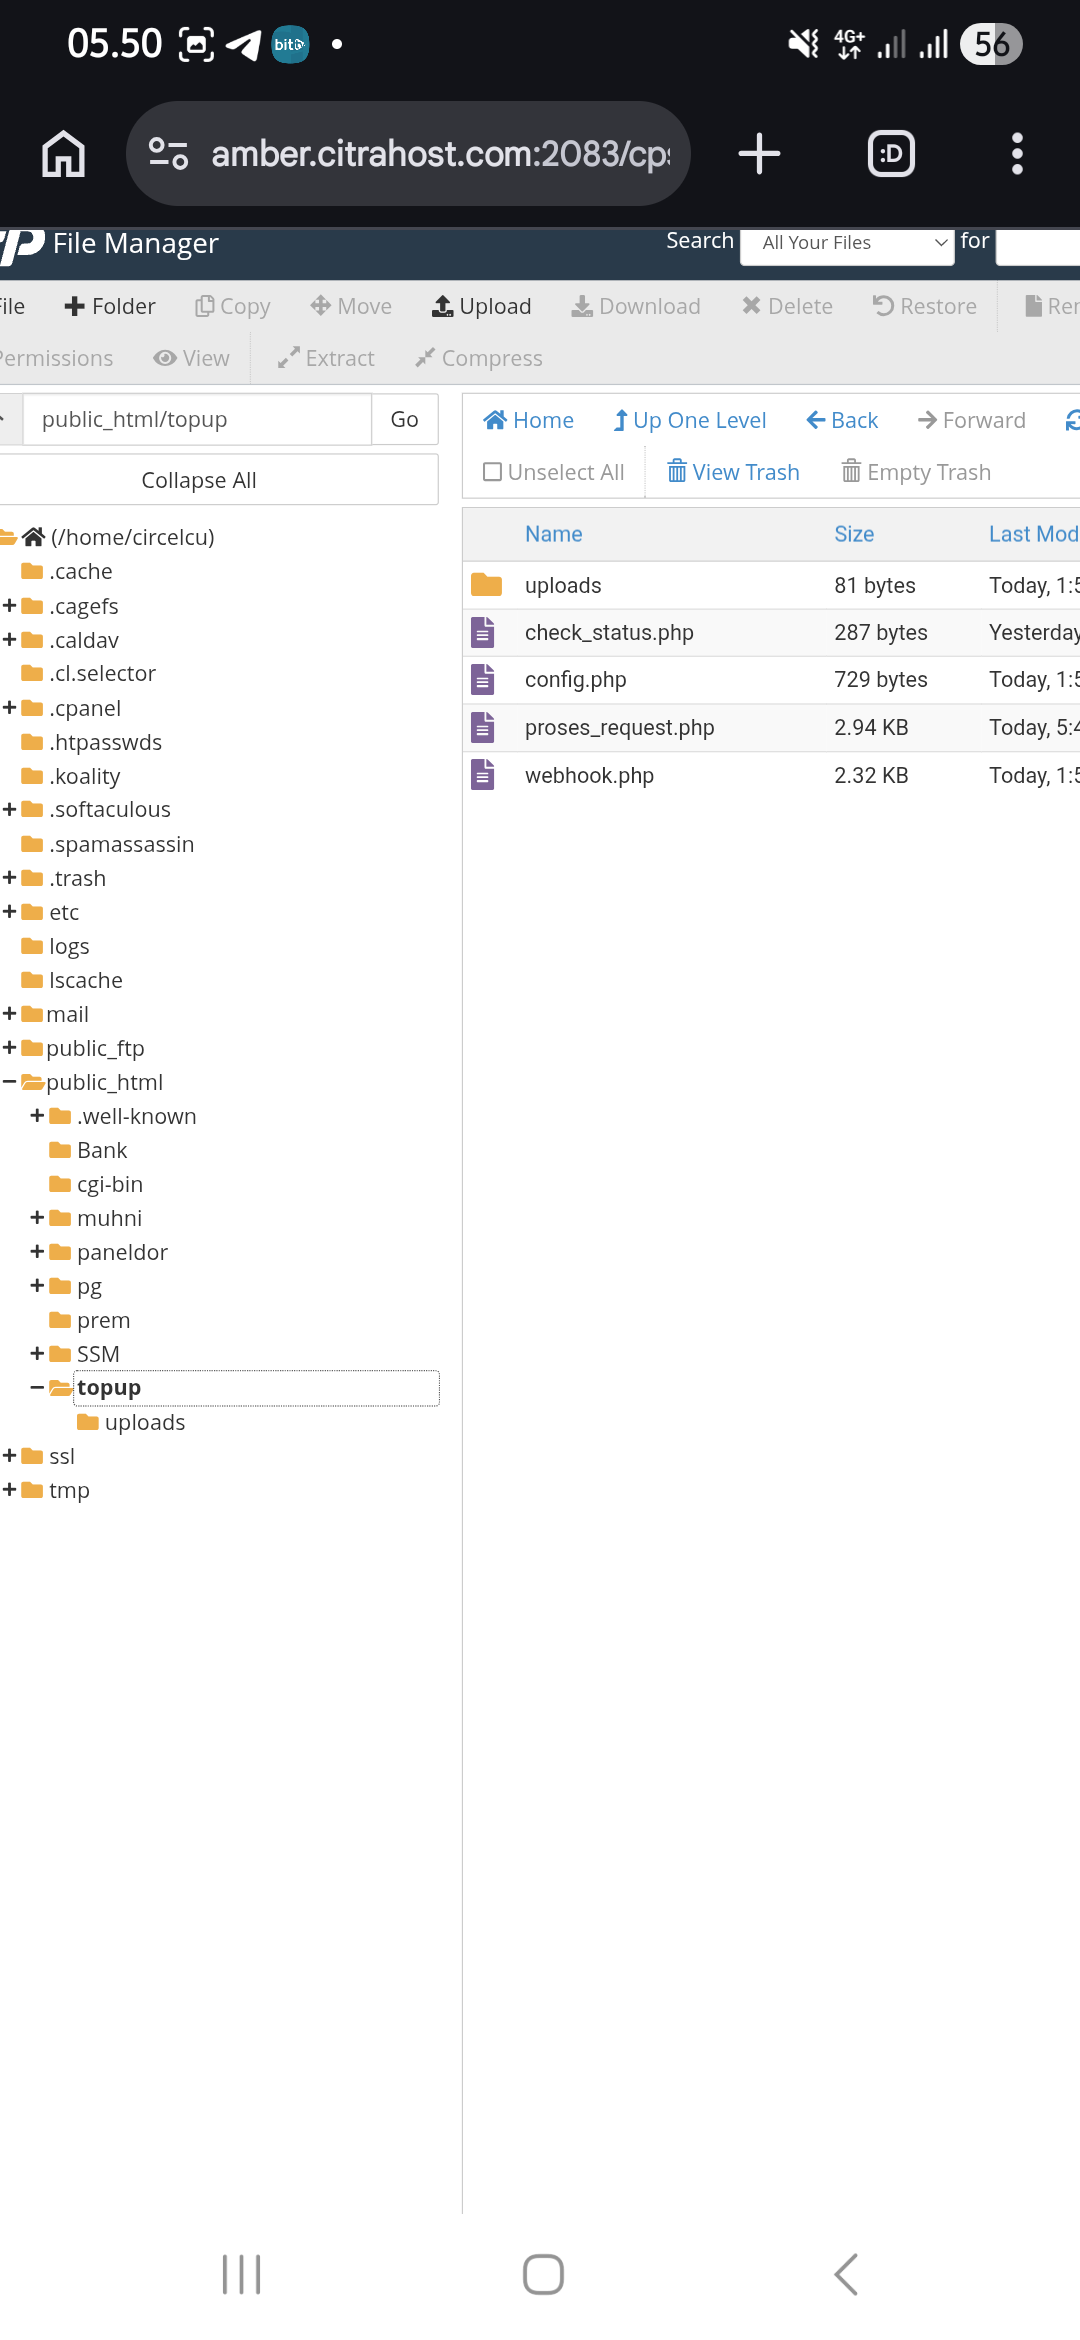
Task: Create a new folder with + Folder
Action: tap(110, 306)
